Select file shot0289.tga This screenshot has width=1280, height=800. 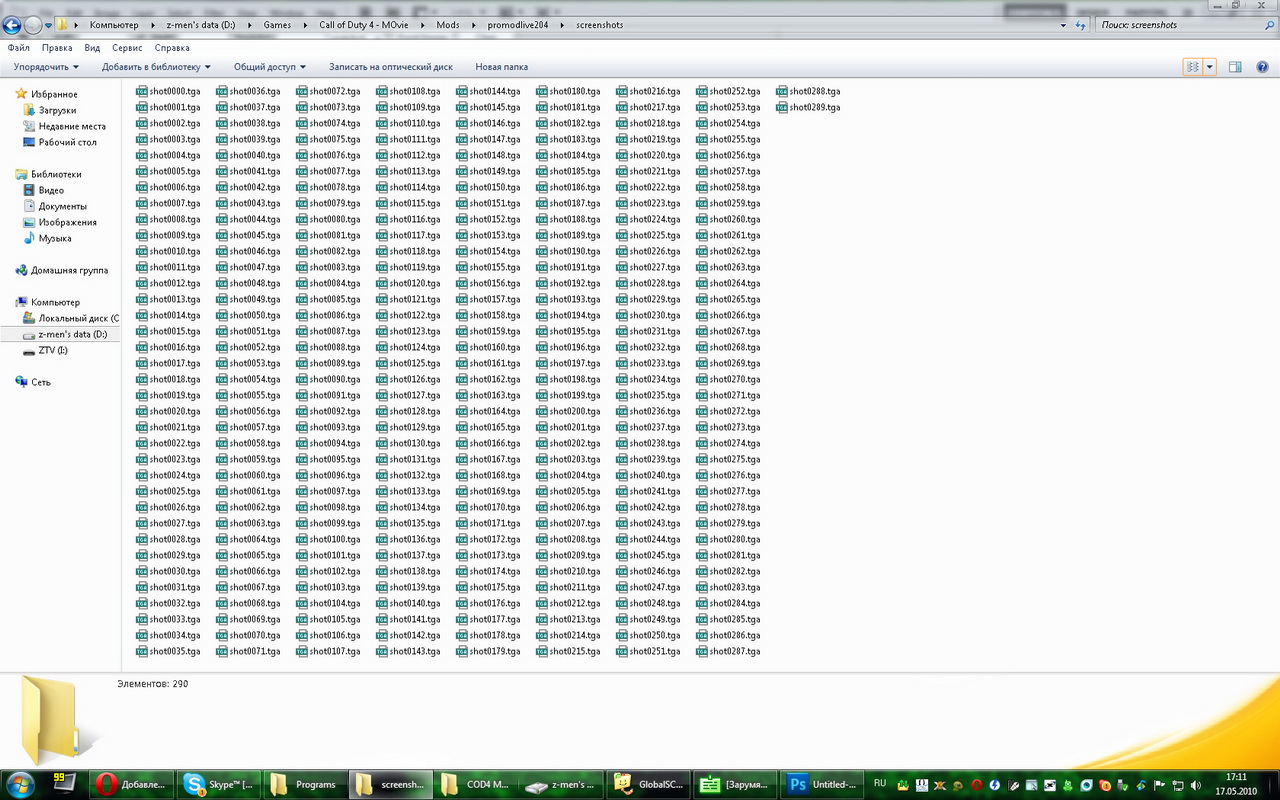pyautogui.click(x=808, y=107)
